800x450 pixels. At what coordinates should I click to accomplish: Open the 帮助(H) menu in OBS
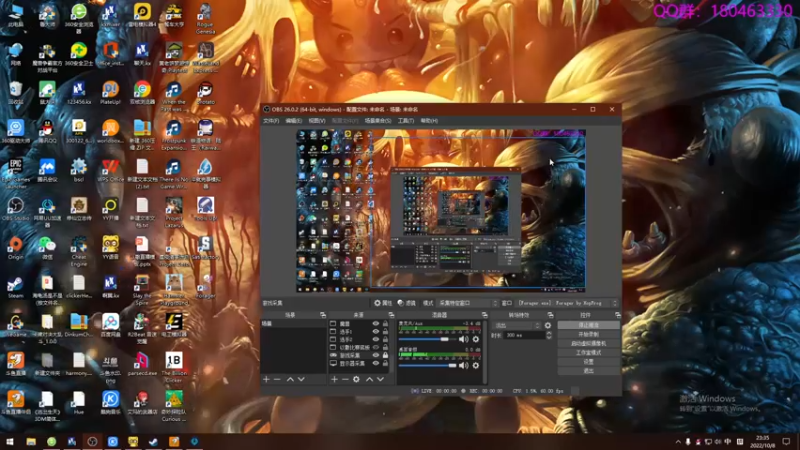[x=429, y=121]
